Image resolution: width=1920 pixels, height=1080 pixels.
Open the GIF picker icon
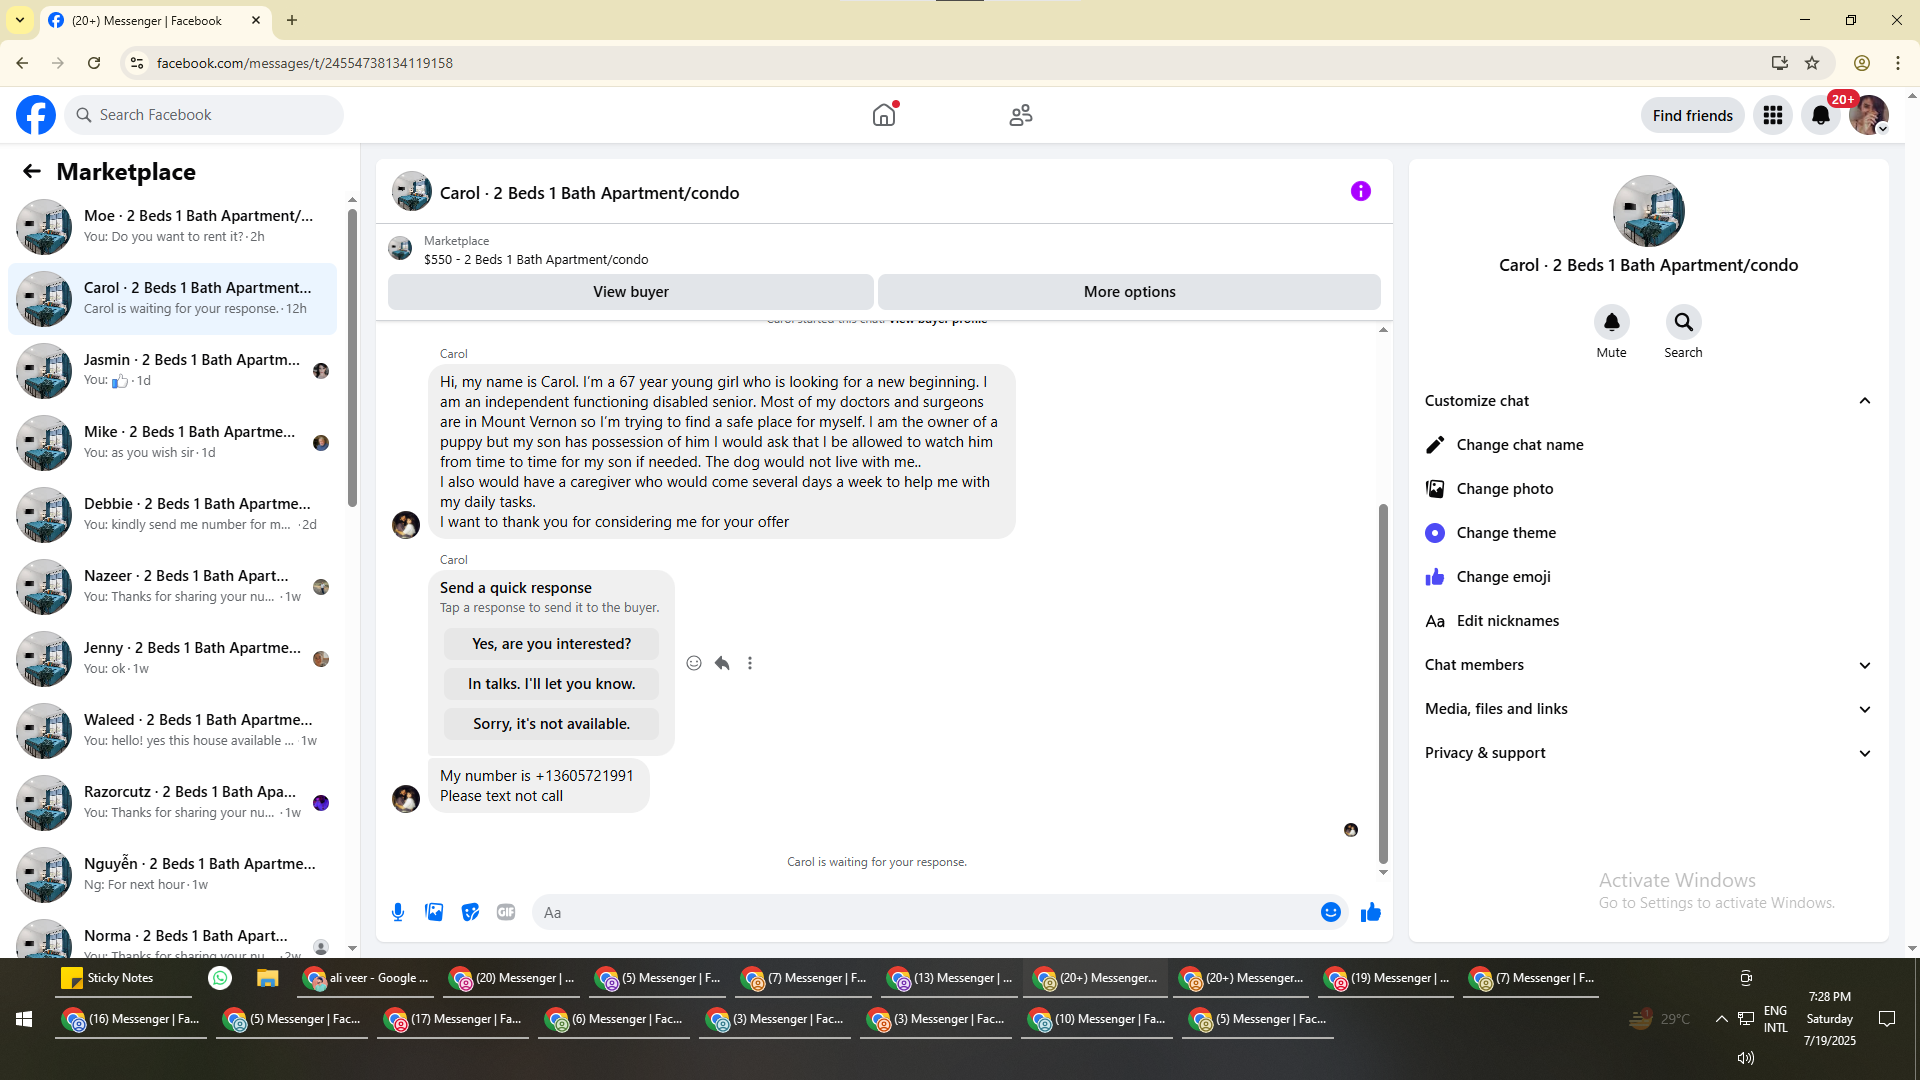pos(506,912)
